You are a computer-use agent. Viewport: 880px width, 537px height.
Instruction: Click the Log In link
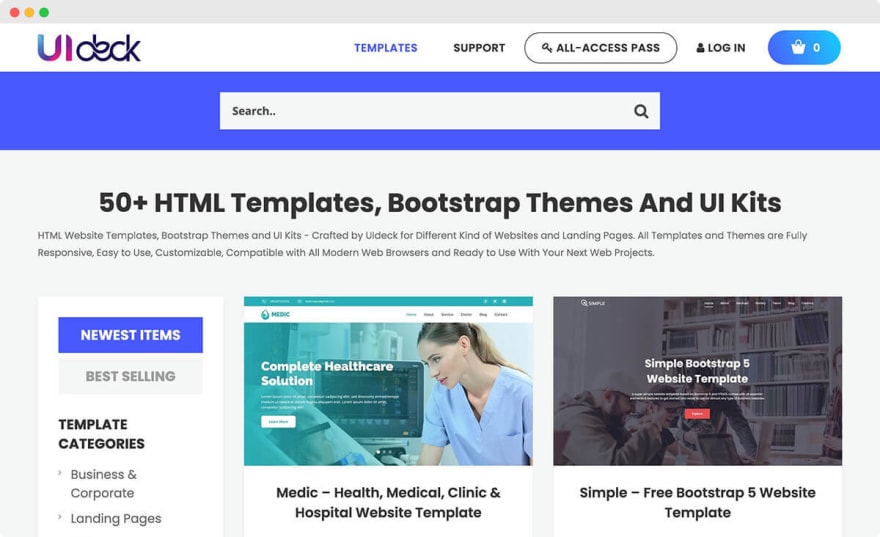[x=721, y=48]
